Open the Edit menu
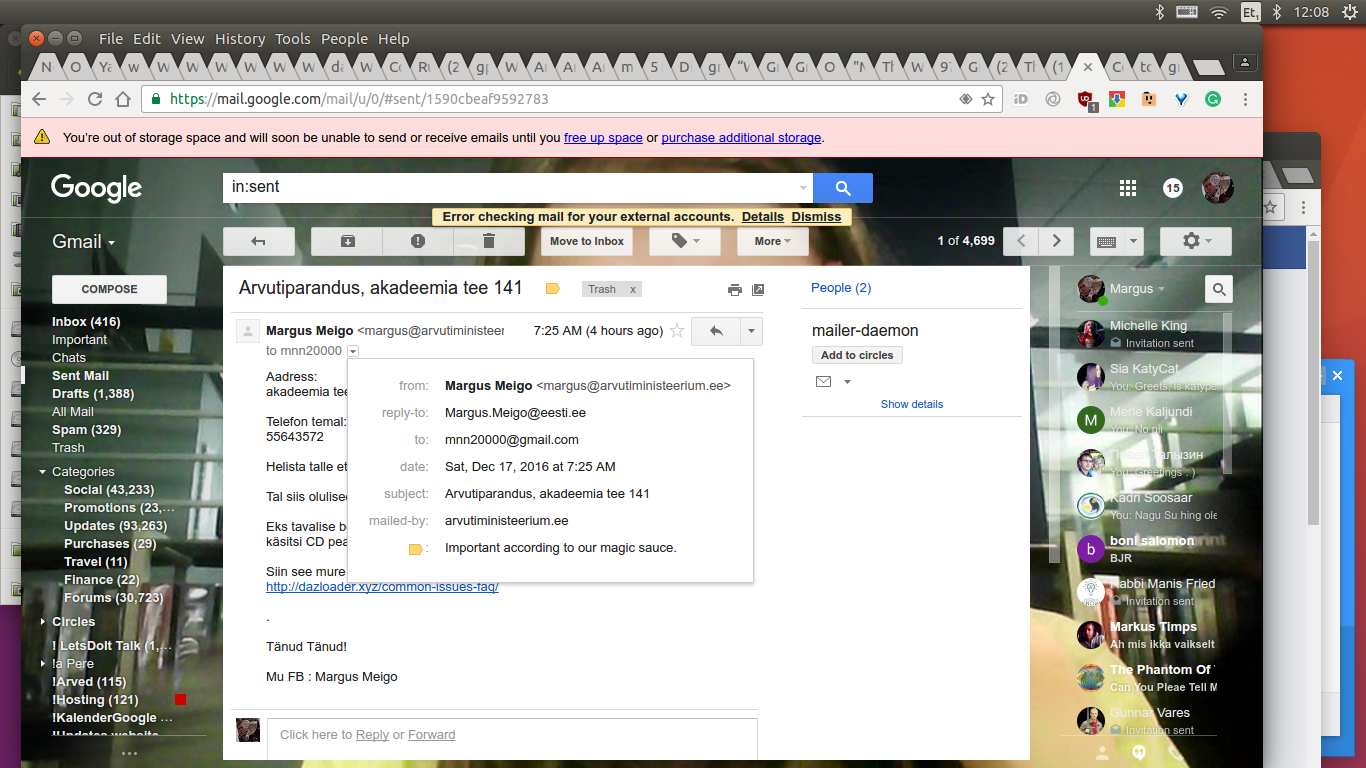This screenshot has width=1366, height=768. tap(147, 39)
